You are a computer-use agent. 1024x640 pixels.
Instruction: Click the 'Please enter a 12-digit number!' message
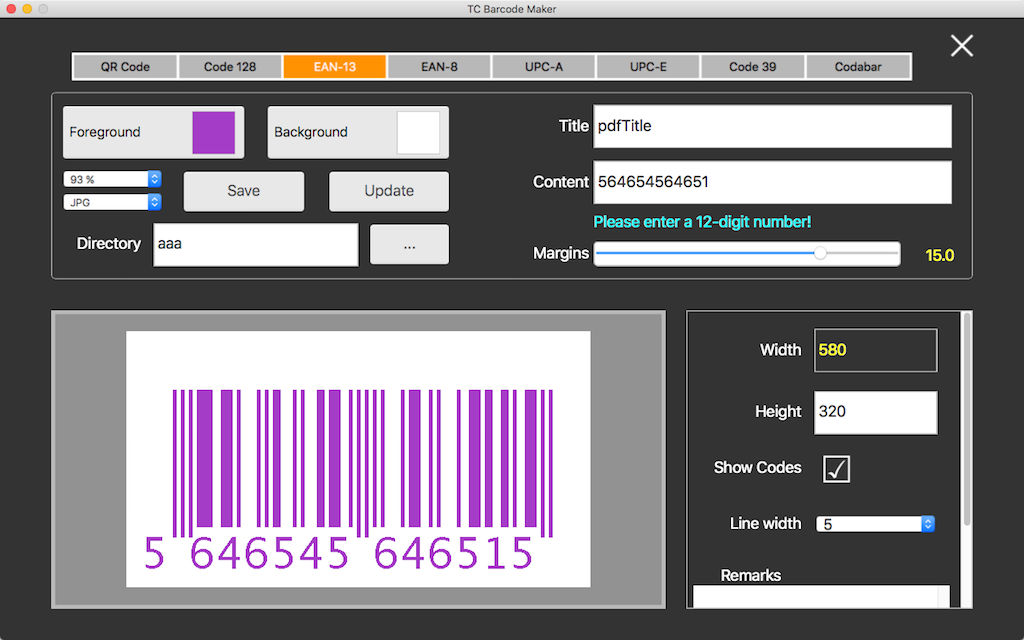click(702, 222)
